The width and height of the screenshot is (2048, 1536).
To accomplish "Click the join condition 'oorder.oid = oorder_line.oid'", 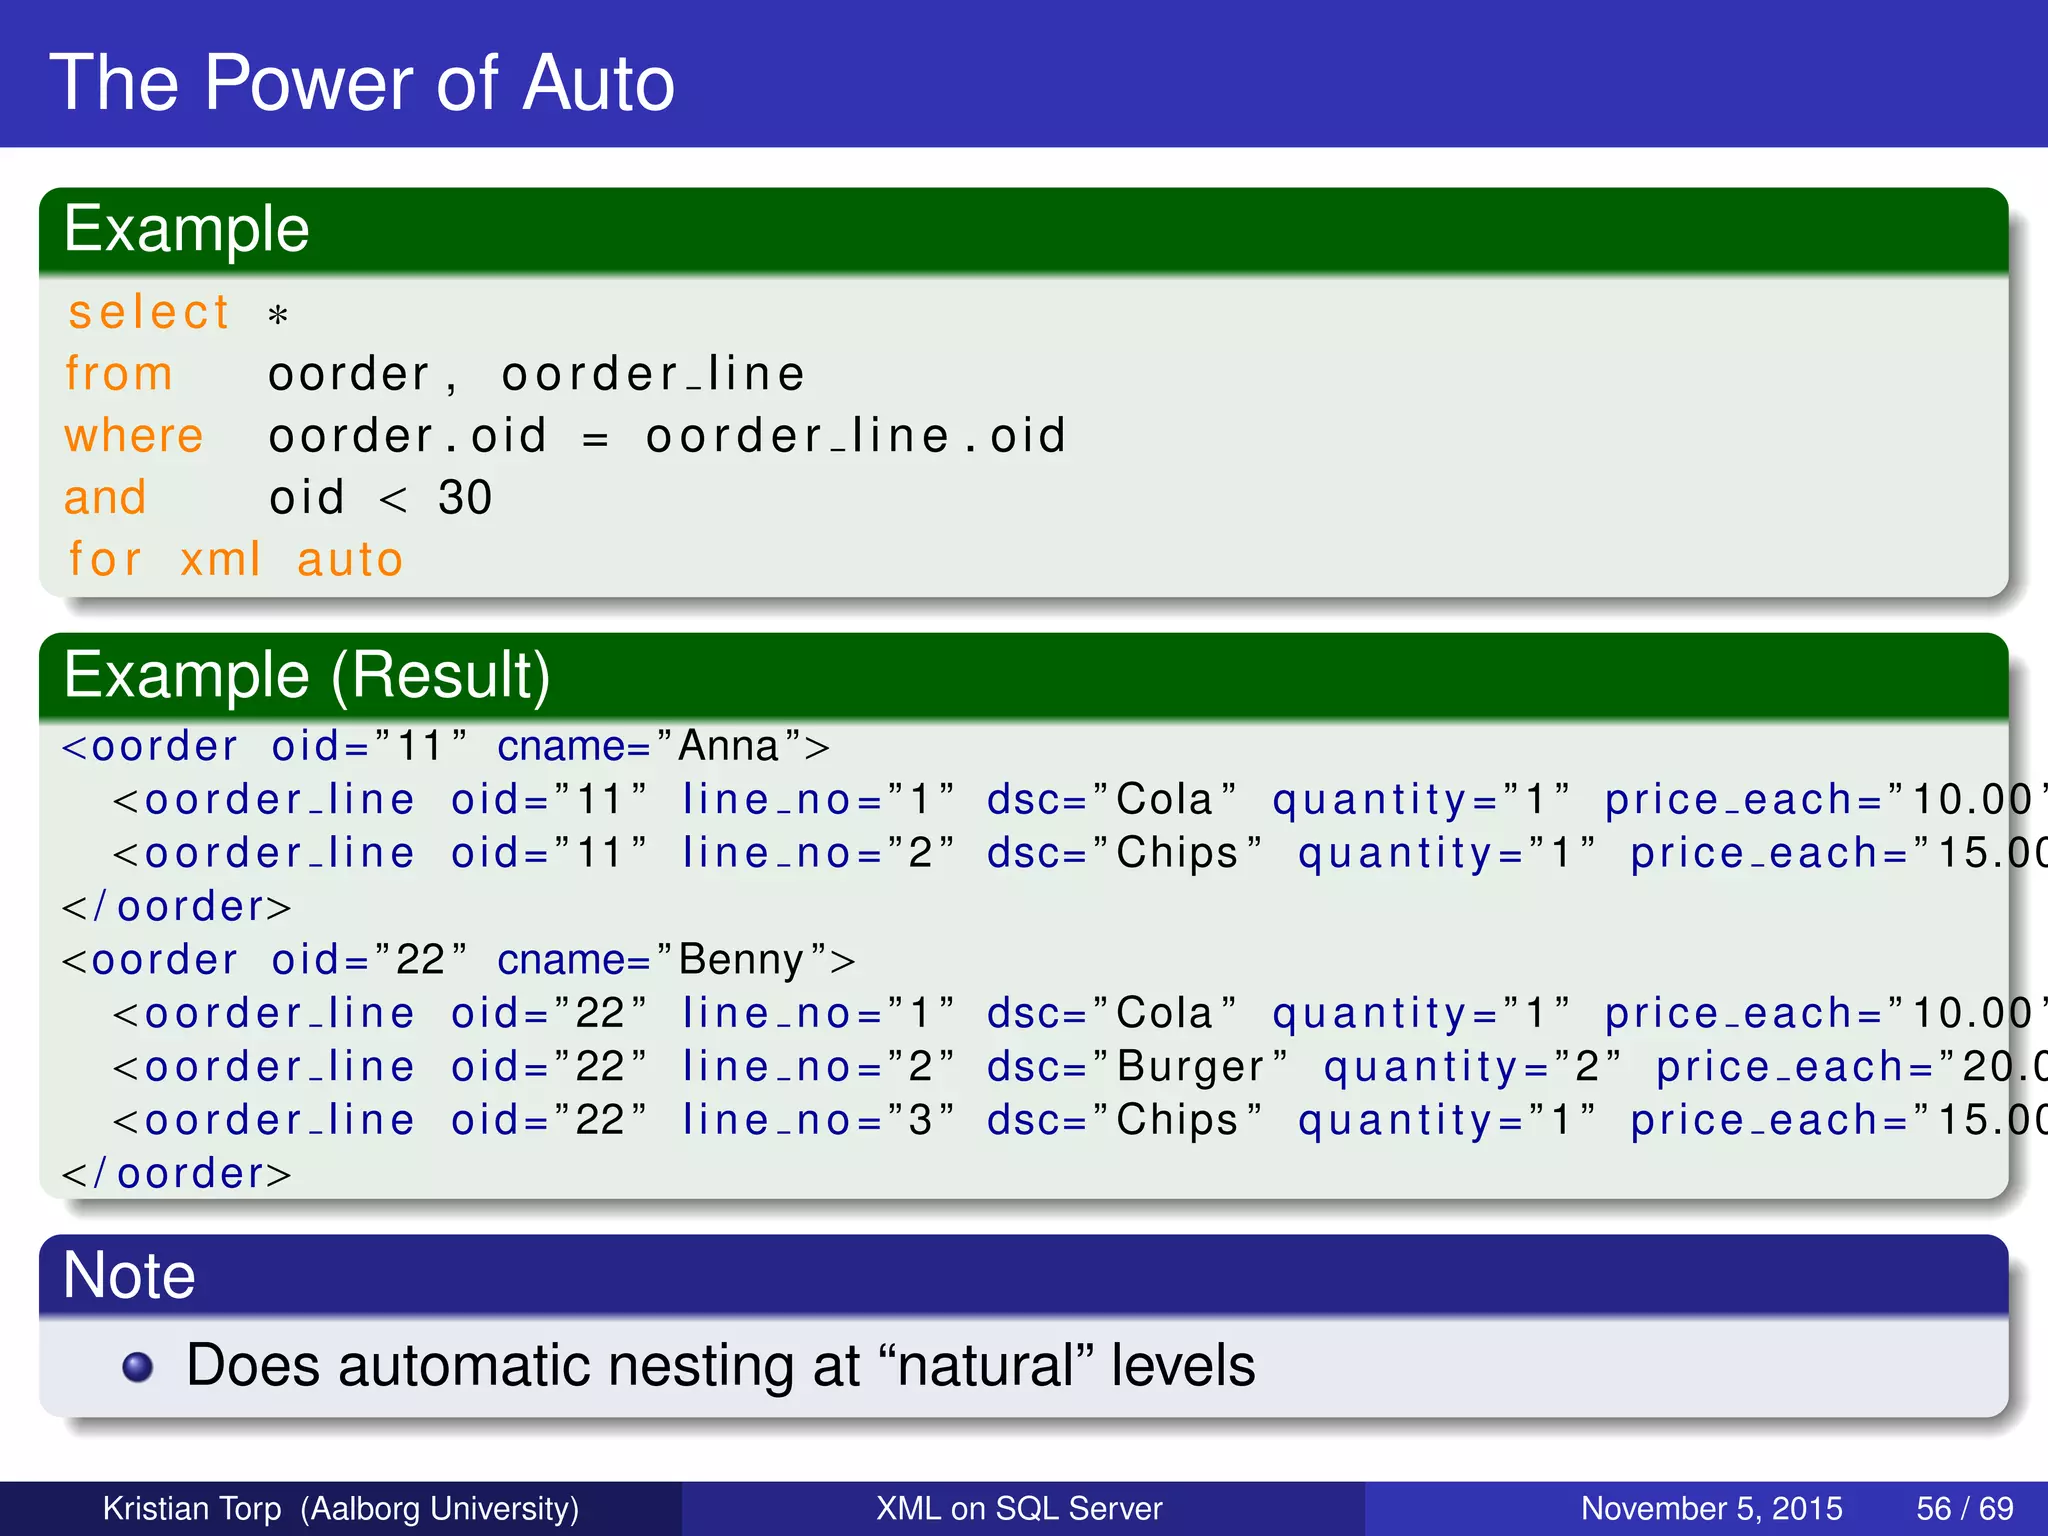I will 667,436.
